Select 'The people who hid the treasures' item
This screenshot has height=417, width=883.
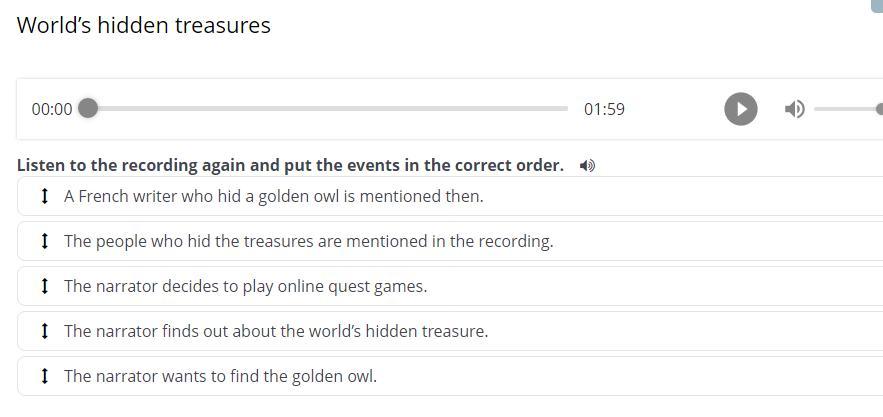tap(308, 241)
